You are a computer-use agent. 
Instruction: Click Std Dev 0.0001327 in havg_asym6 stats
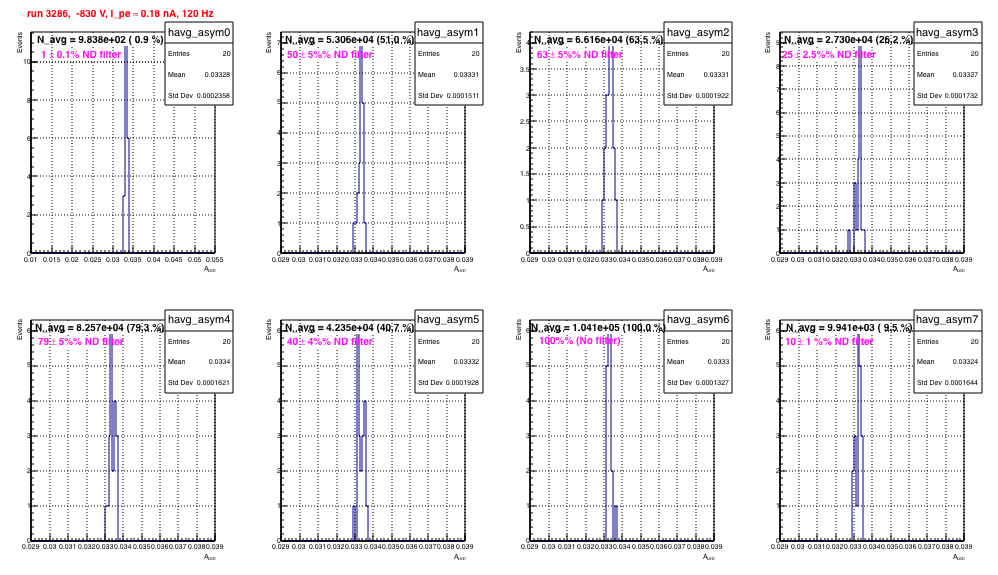coord(698,383)
